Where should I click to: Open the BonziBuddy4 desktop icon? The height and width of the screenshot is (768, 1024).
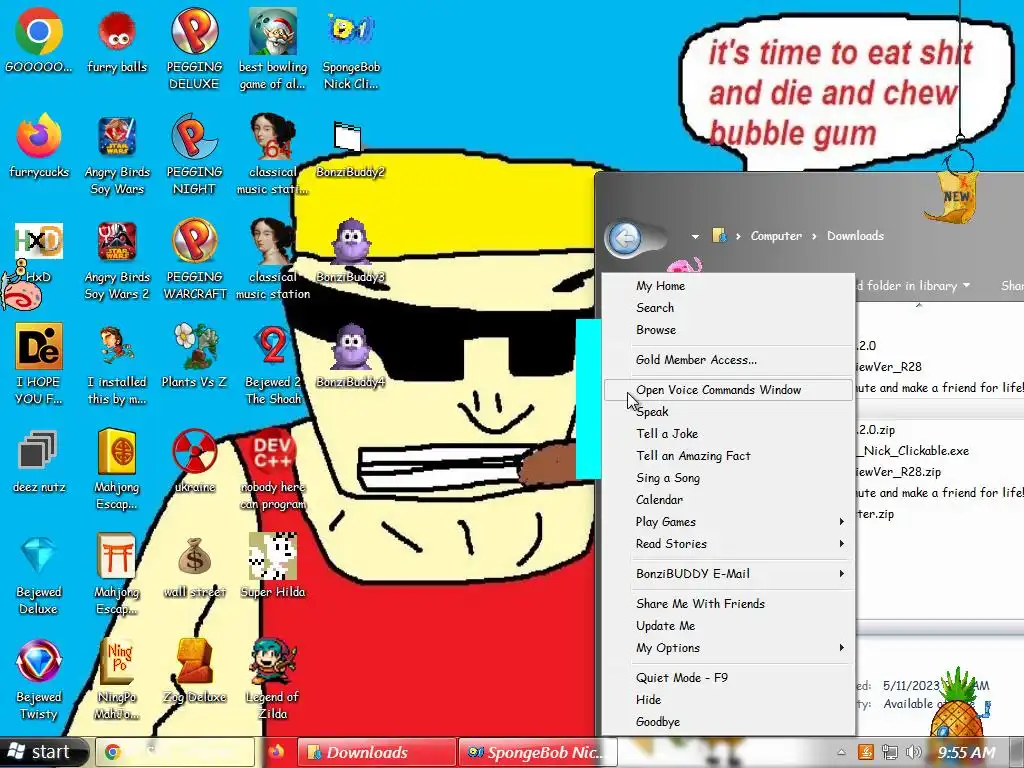tap(350, 356)
